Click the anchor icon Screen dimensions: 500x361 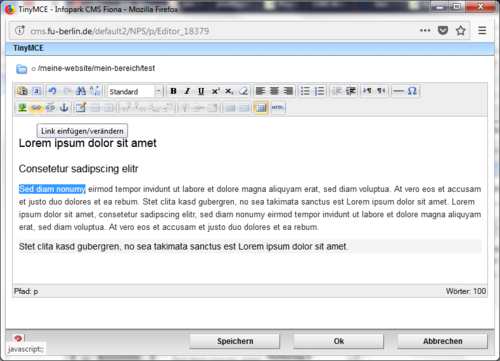[x=64, y=108]
